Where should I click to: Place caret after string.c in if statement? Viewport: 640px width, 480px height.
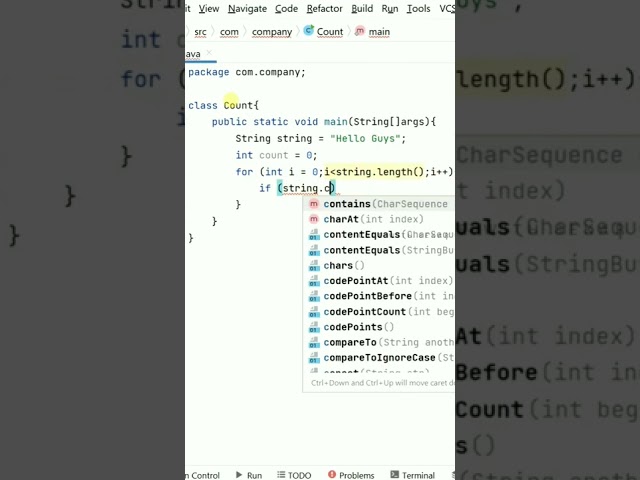(331, 188)
